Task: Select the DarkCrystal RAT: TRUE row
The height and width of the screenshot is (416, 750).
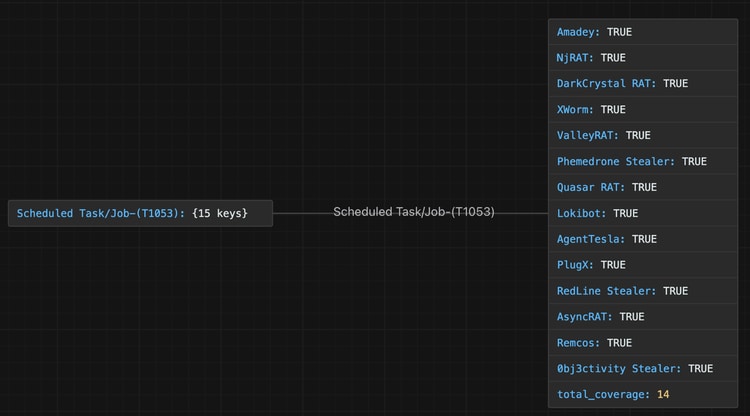Action: (643, 84)
